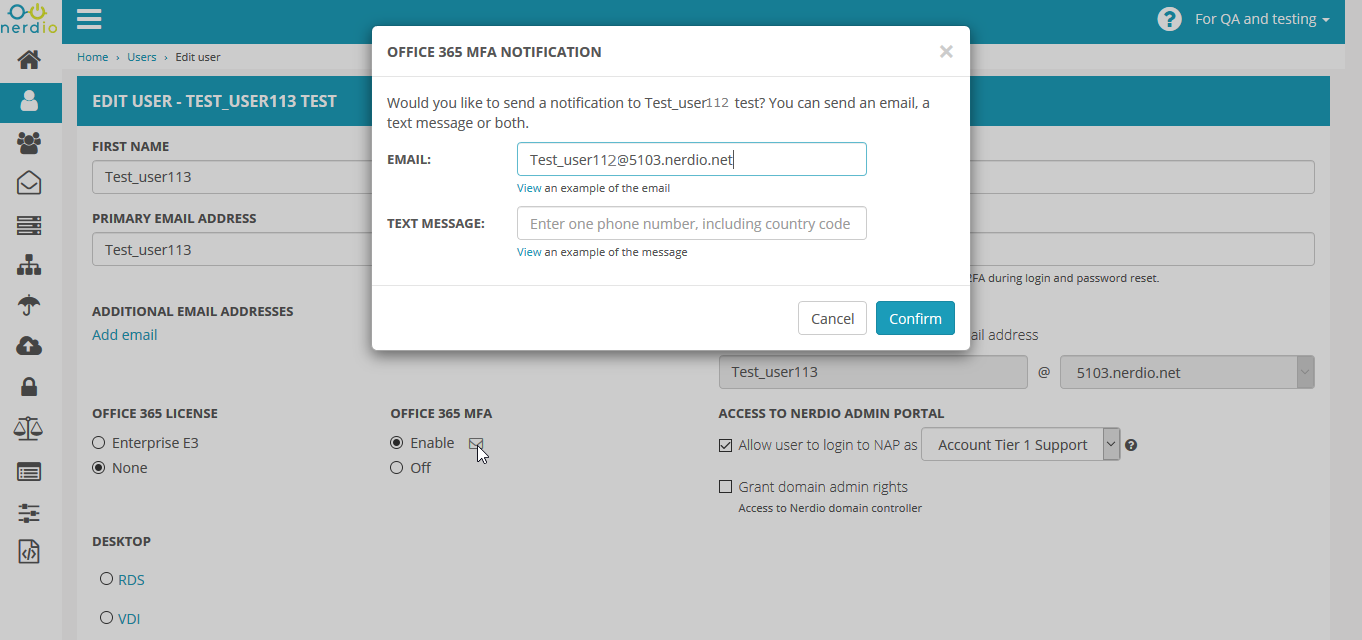This screenshot has width=1362, height=640.
Task: Click the First Name field
Action: (232, 177)
